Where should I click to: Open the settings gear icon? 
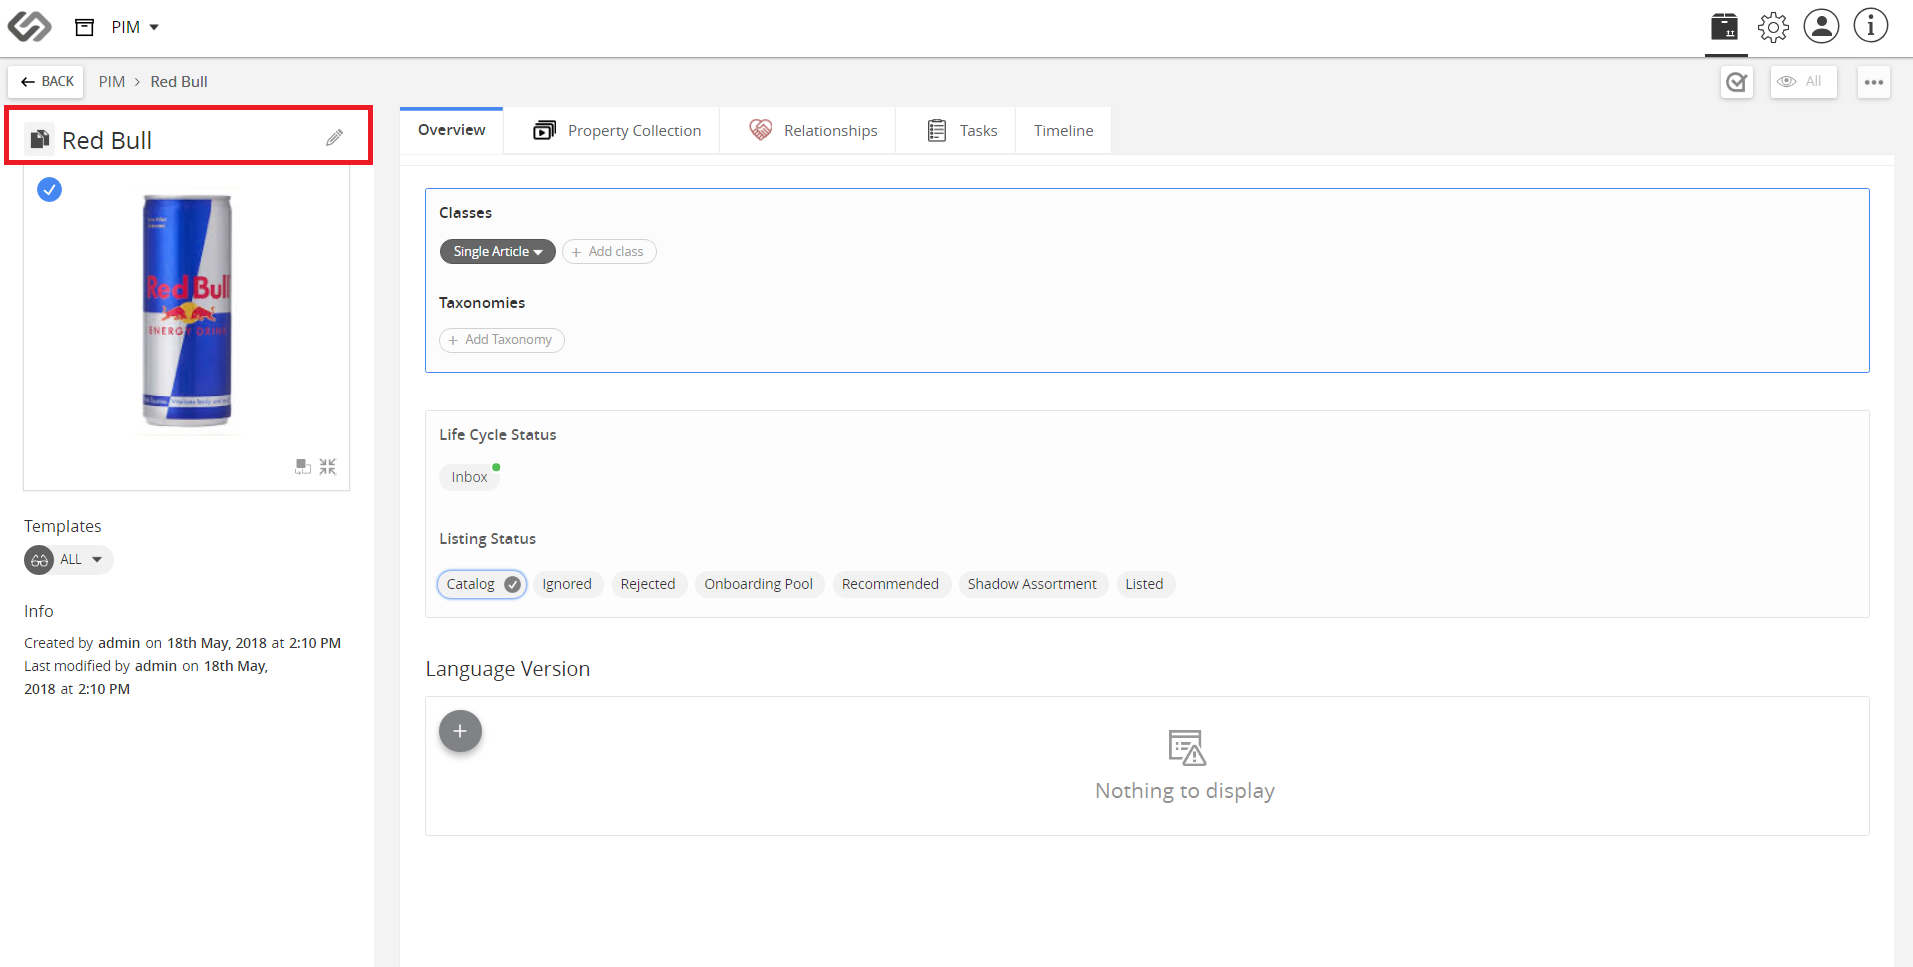[1773, 27]
